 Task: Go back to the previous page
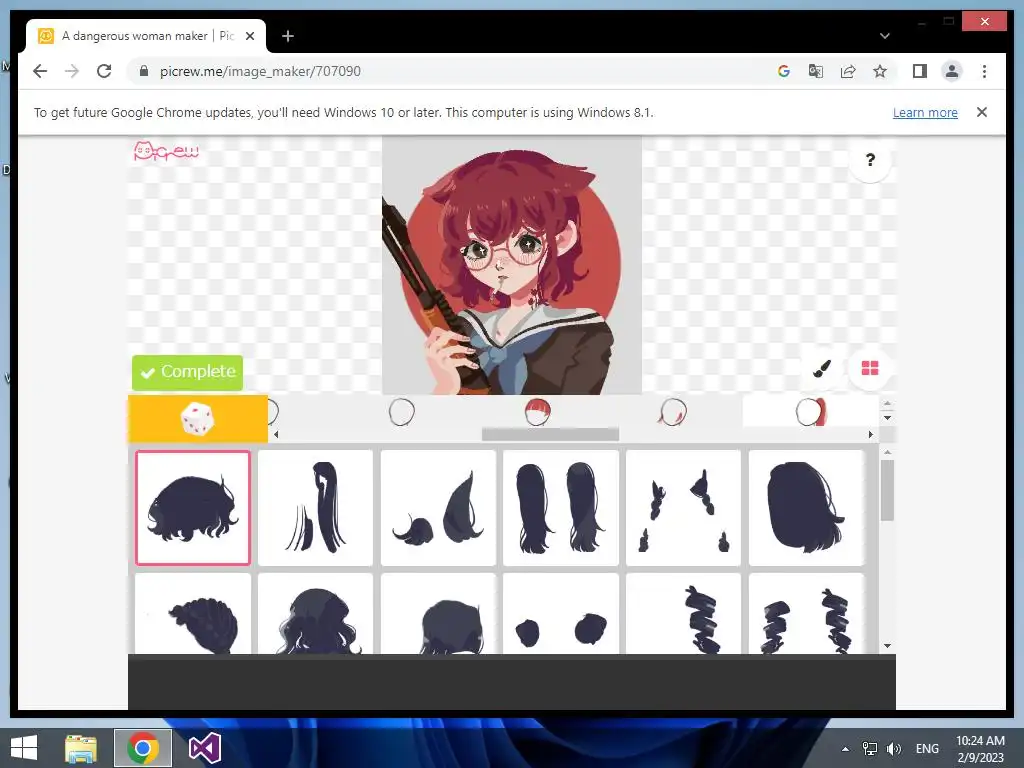click(x=40, y=71)
